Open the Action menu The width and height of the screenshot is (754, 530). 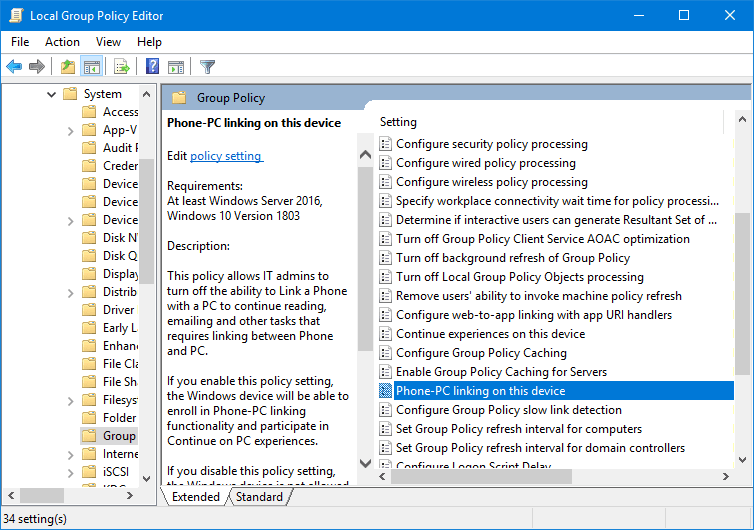(62, 42)
